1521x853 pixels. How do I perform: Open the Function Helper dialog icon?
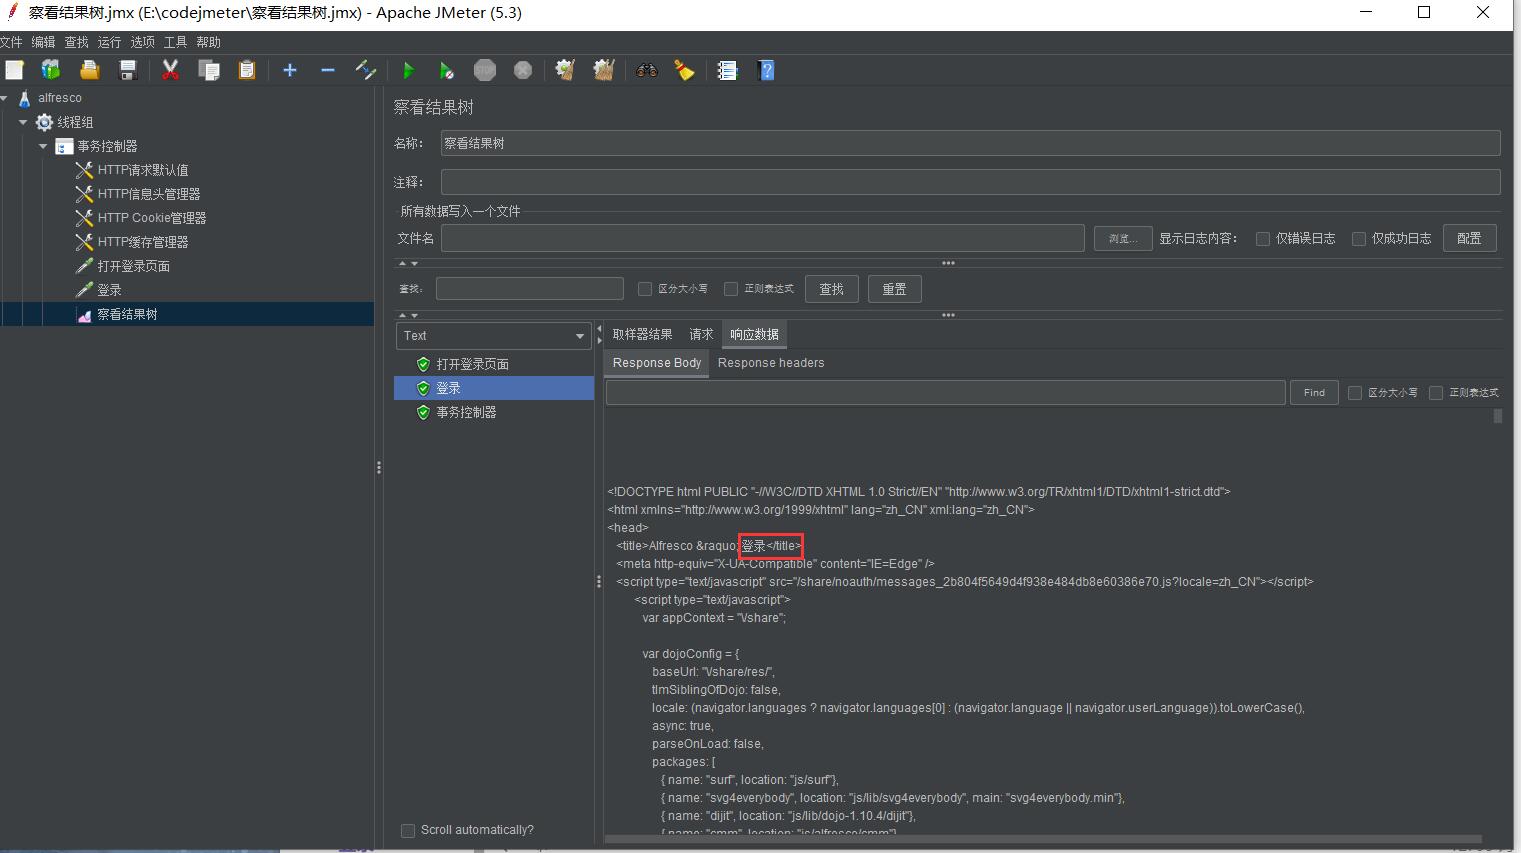728,70
